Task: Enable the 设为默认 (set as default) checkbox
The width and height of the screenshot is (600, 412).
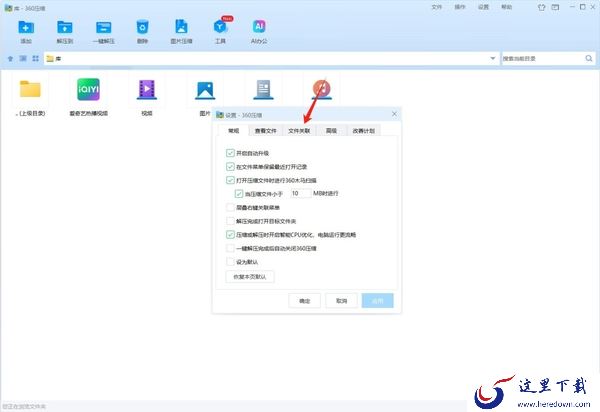Action: (x=230, y=262)
